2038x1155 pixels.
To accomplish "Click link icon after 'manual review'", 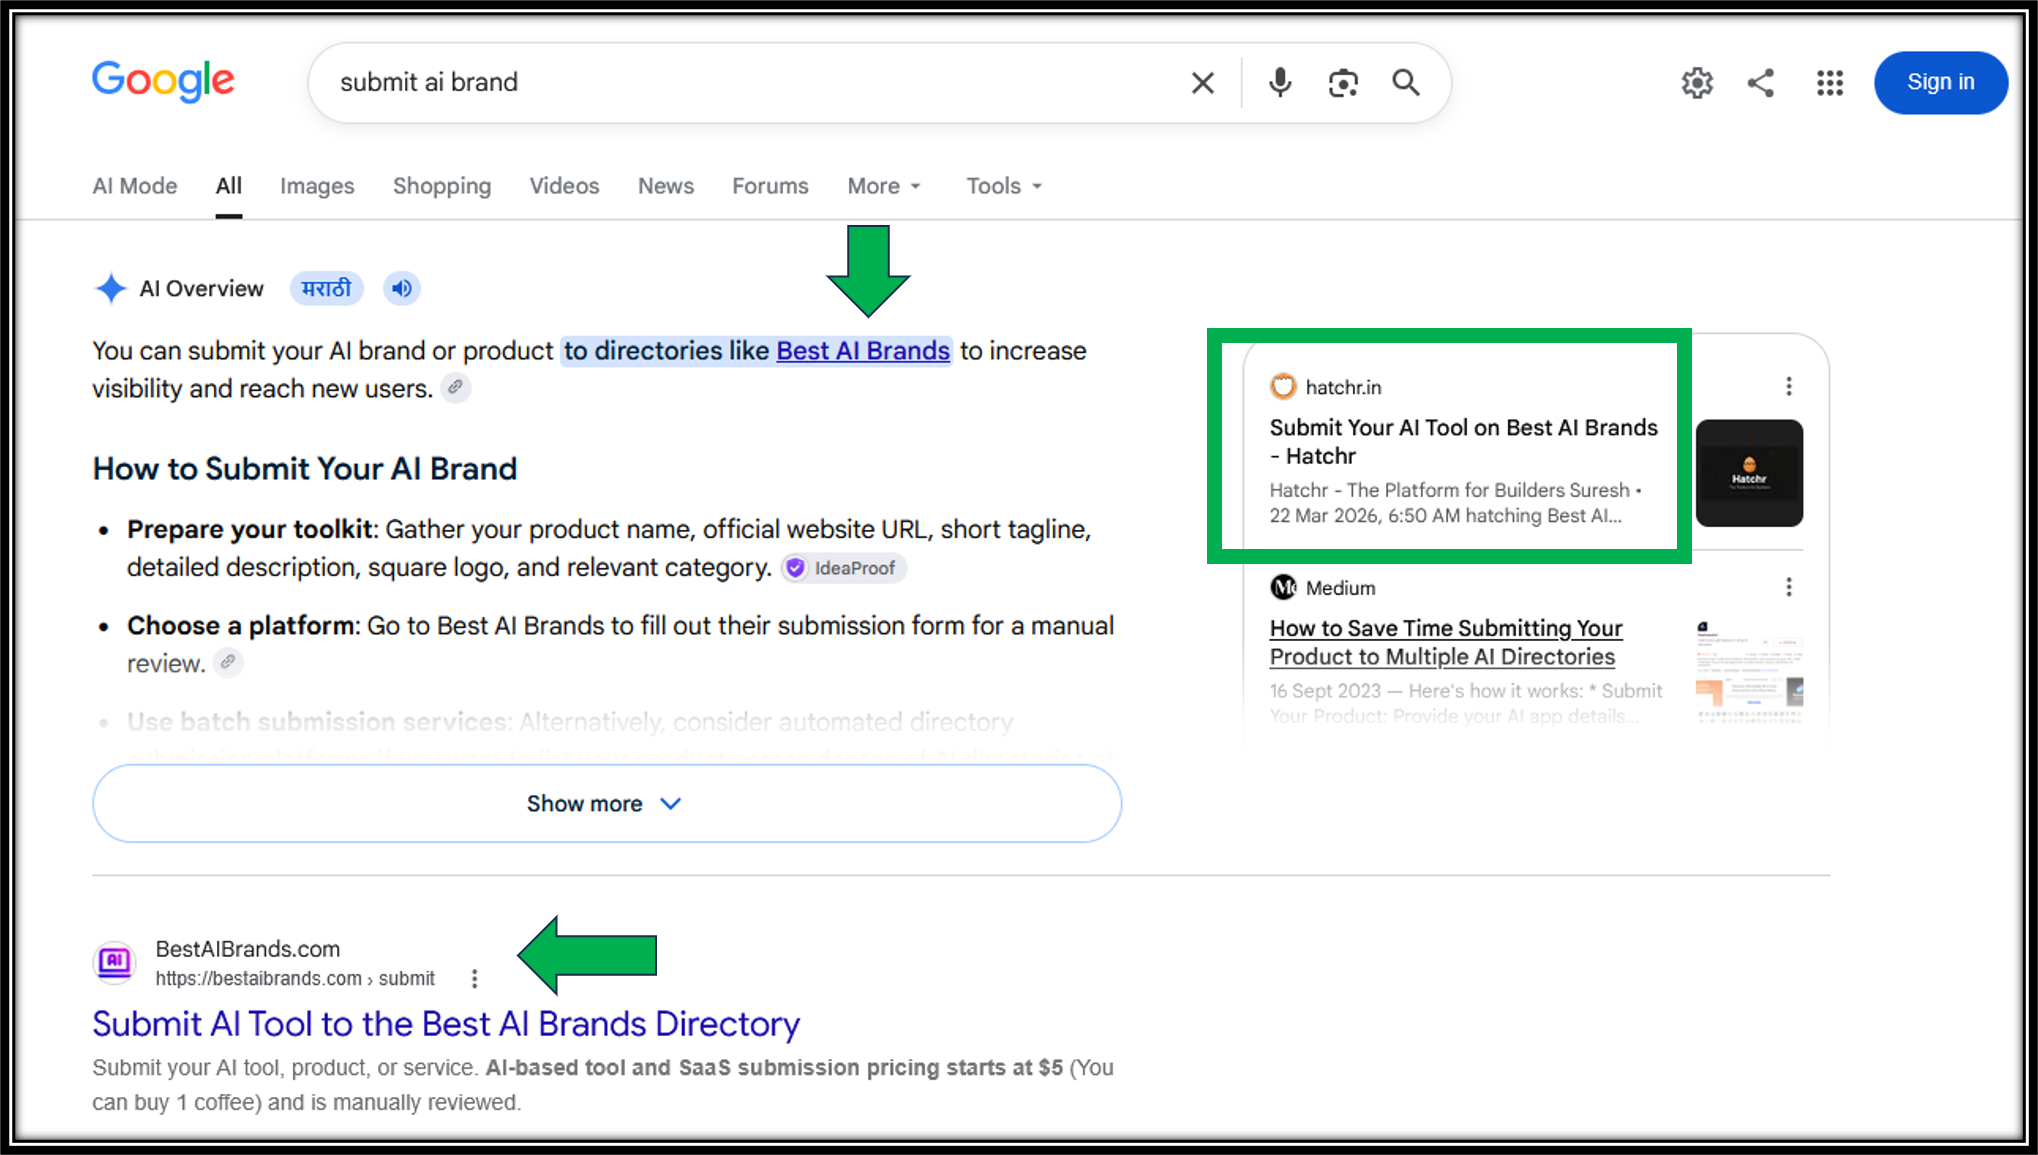I will (229, 662).
